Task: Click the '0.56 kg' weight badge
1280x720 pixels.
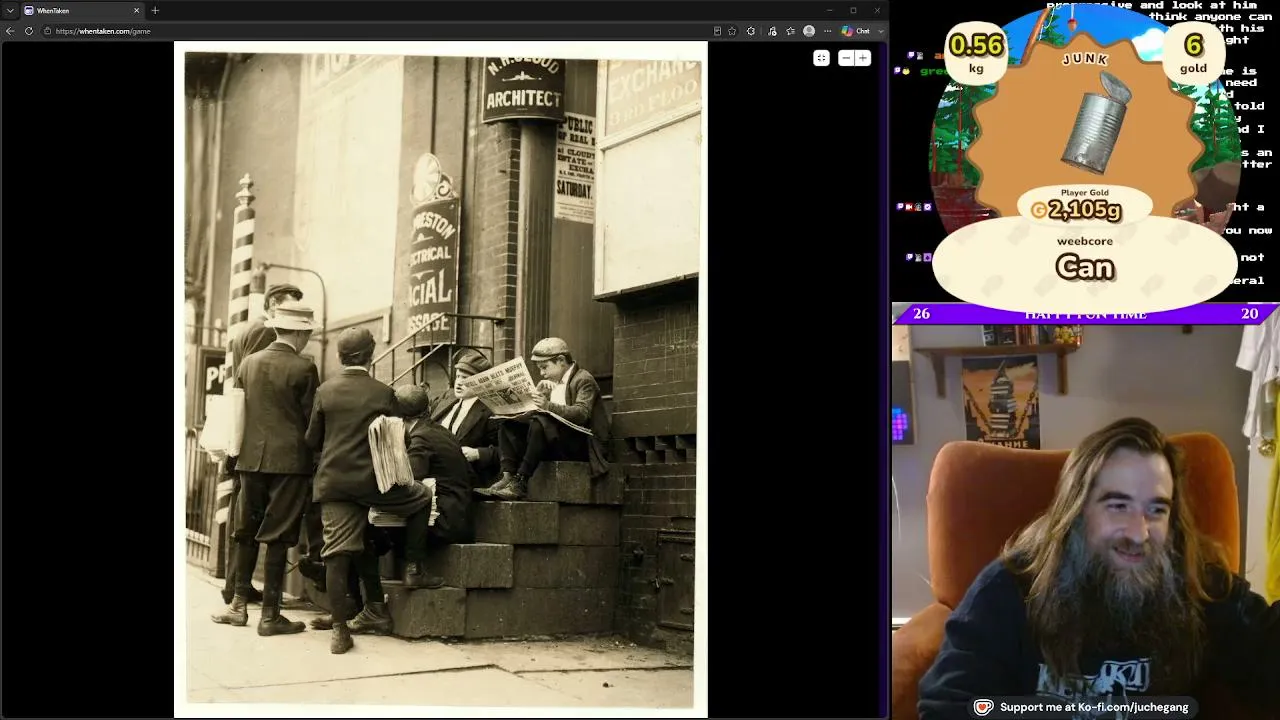Action: click(x=976, y=52)
